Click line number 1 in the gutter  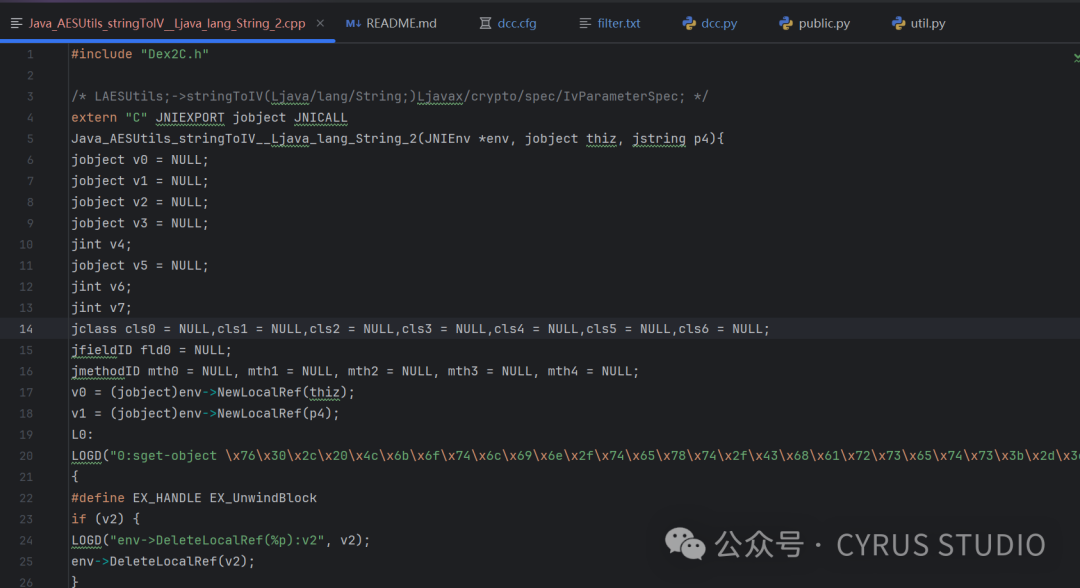30,54
